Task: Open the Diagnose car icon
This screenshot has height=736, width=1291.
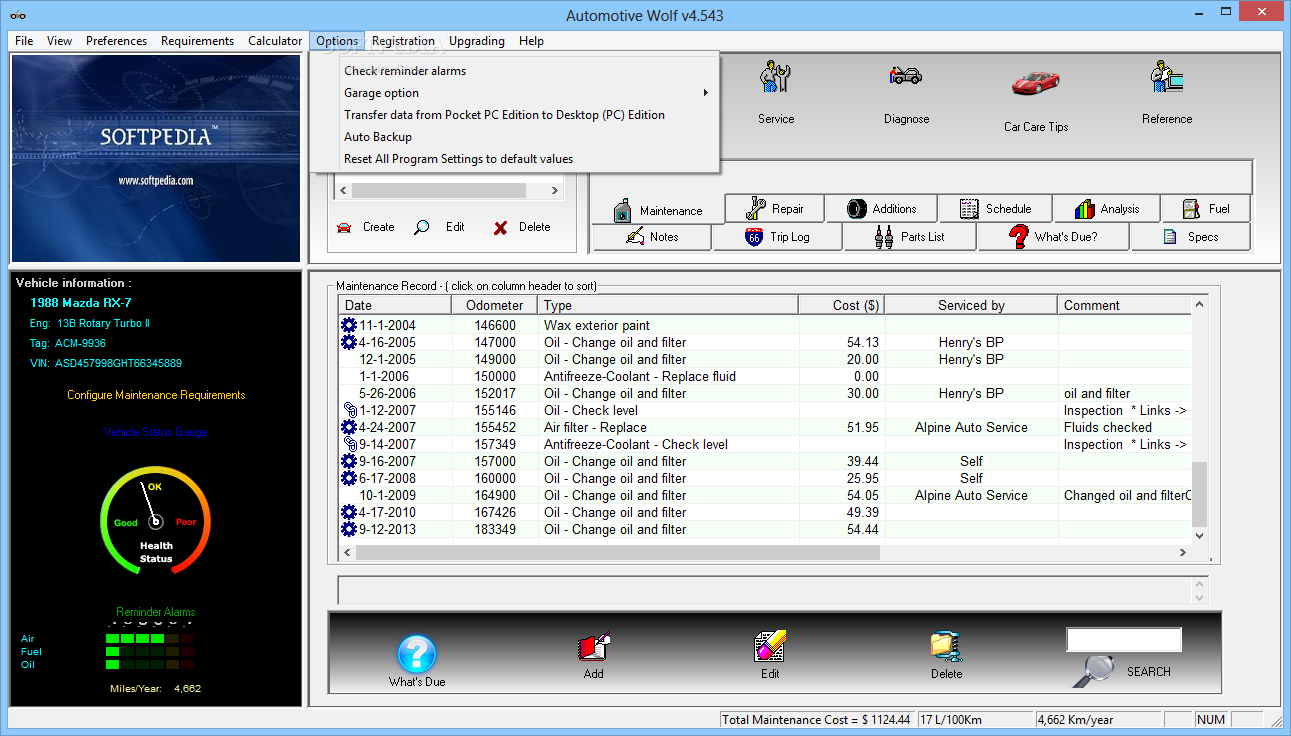Action: [x=906, y=76]
